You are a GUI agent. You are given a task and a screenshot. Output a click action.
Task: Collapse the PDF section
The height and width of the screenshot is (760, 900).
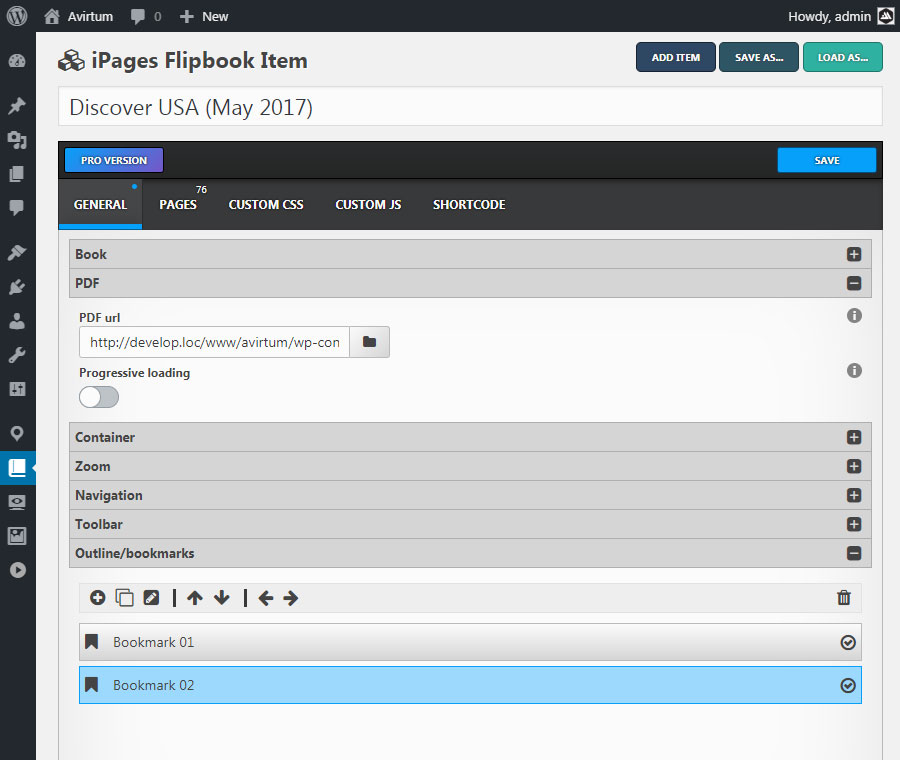pos(470,283)
